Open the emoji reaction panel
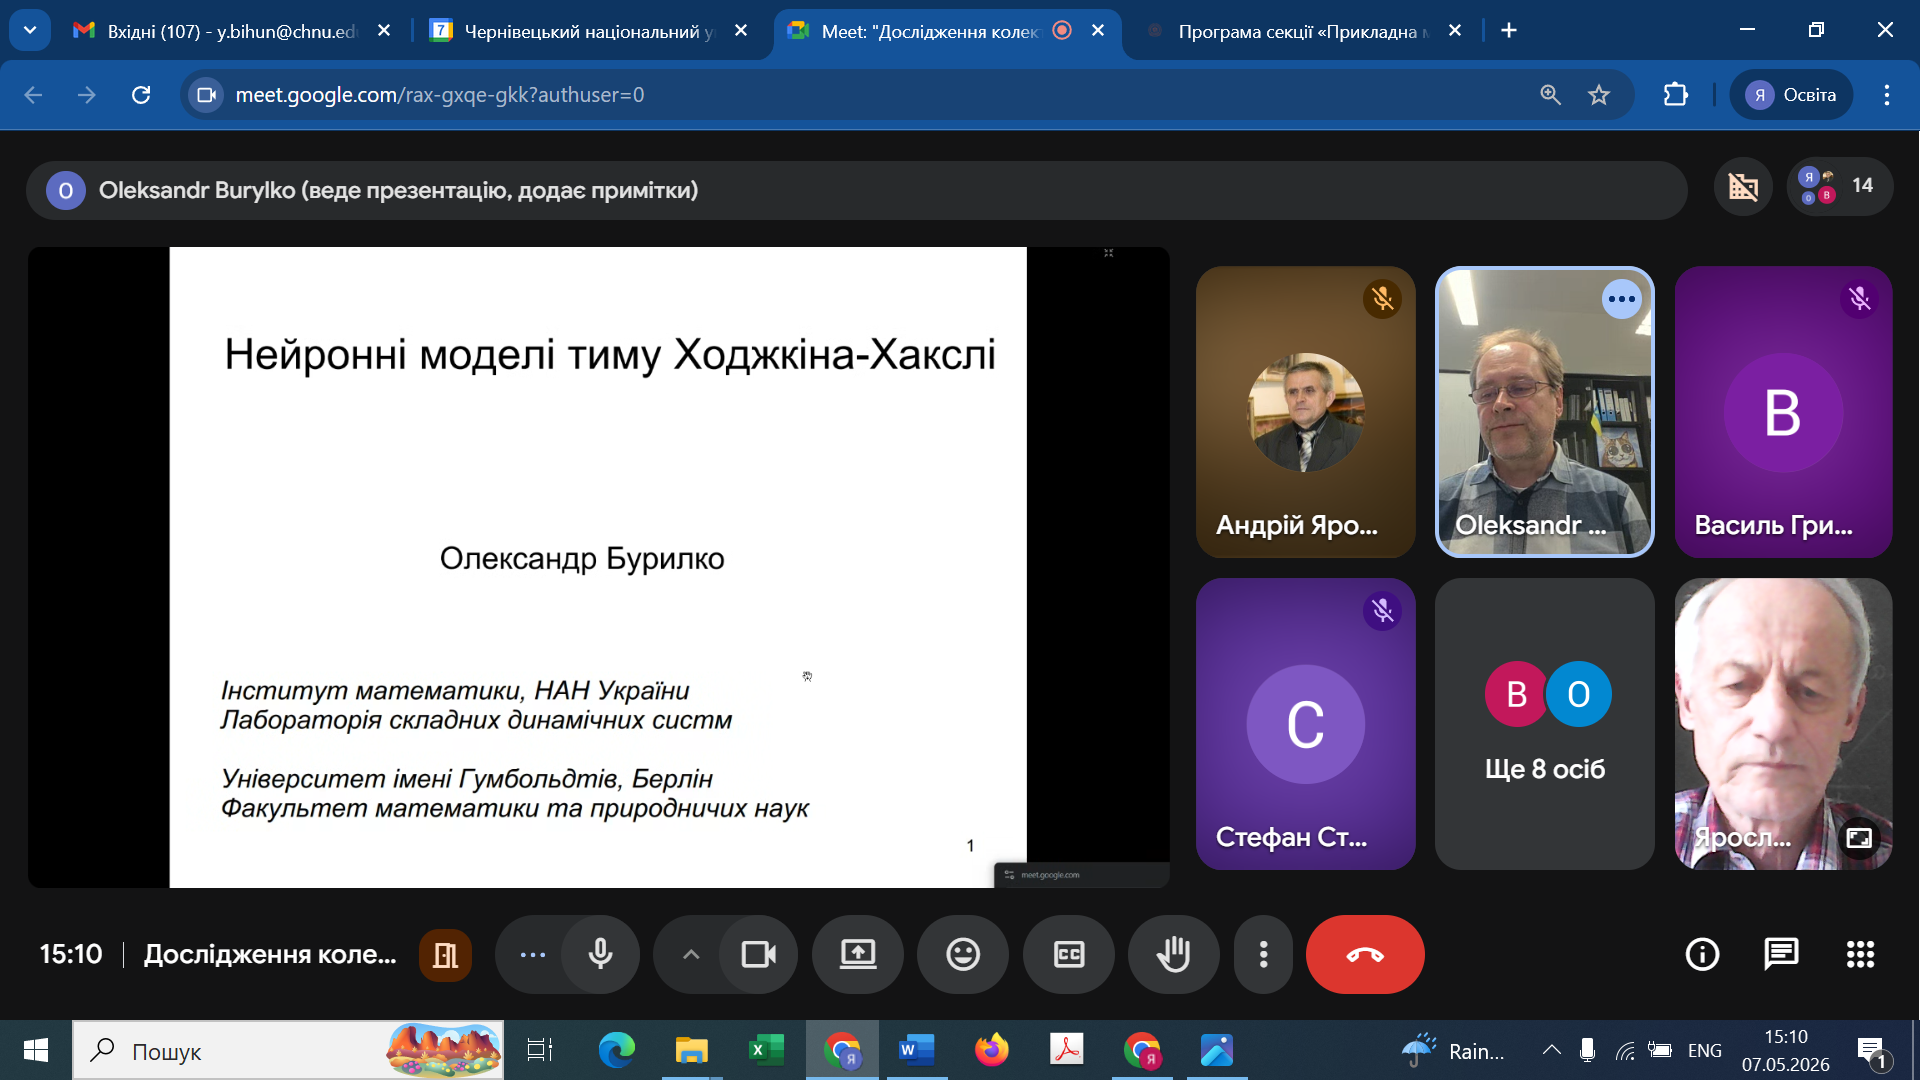The height and width of the screenshot is (1080, 1920). point(963,954)
